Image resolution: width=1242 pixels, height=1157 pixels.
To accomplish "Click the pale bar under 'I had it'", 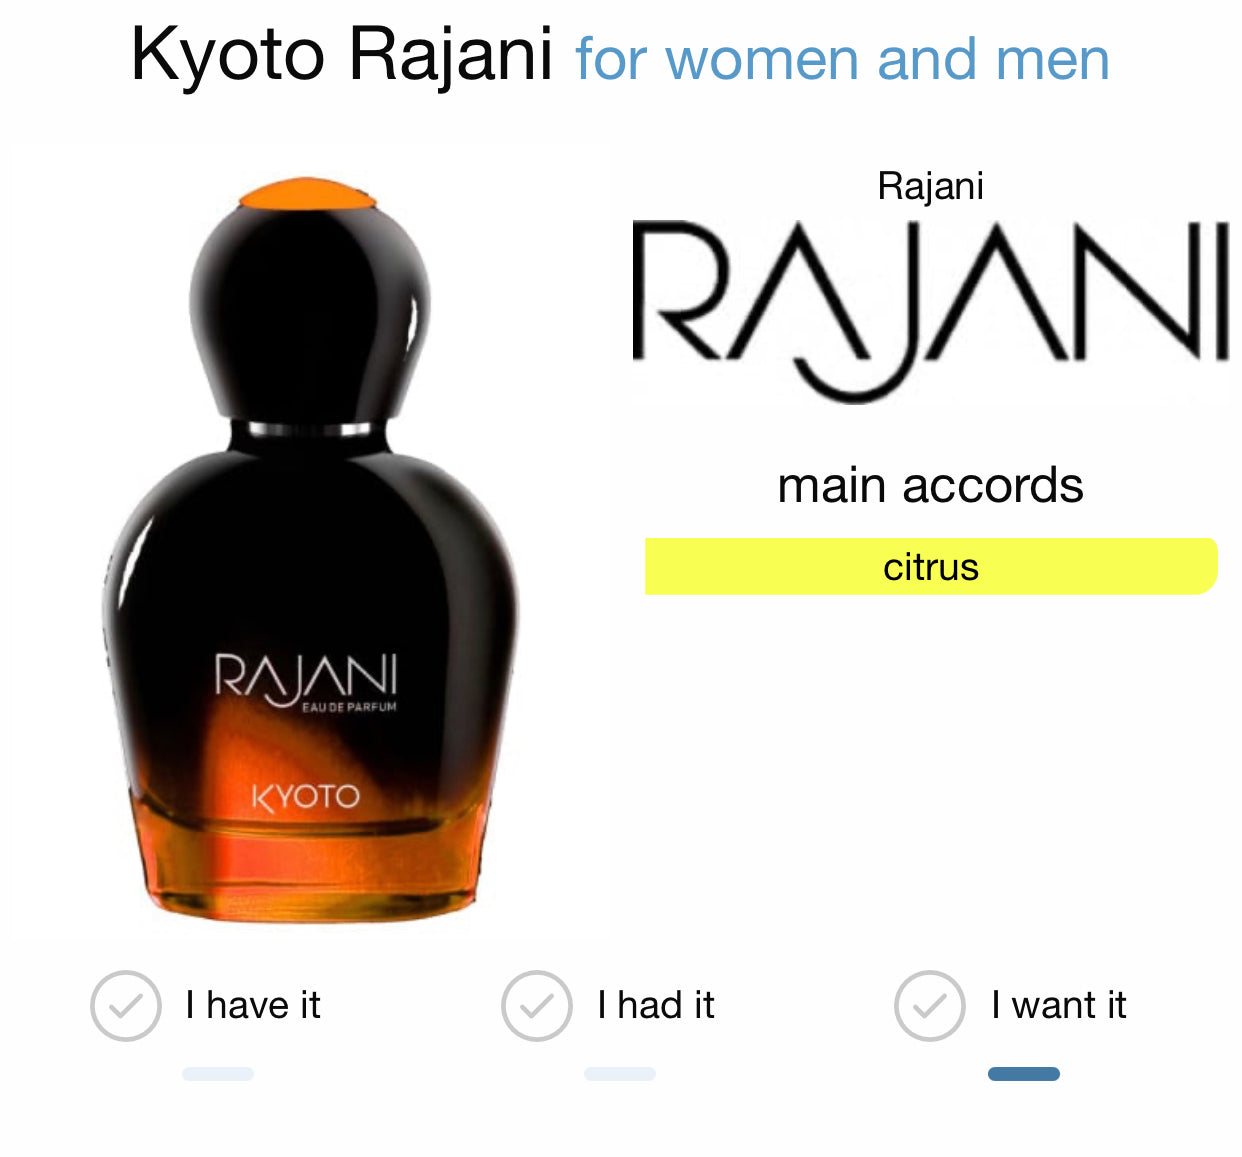I will [620, 1074].
